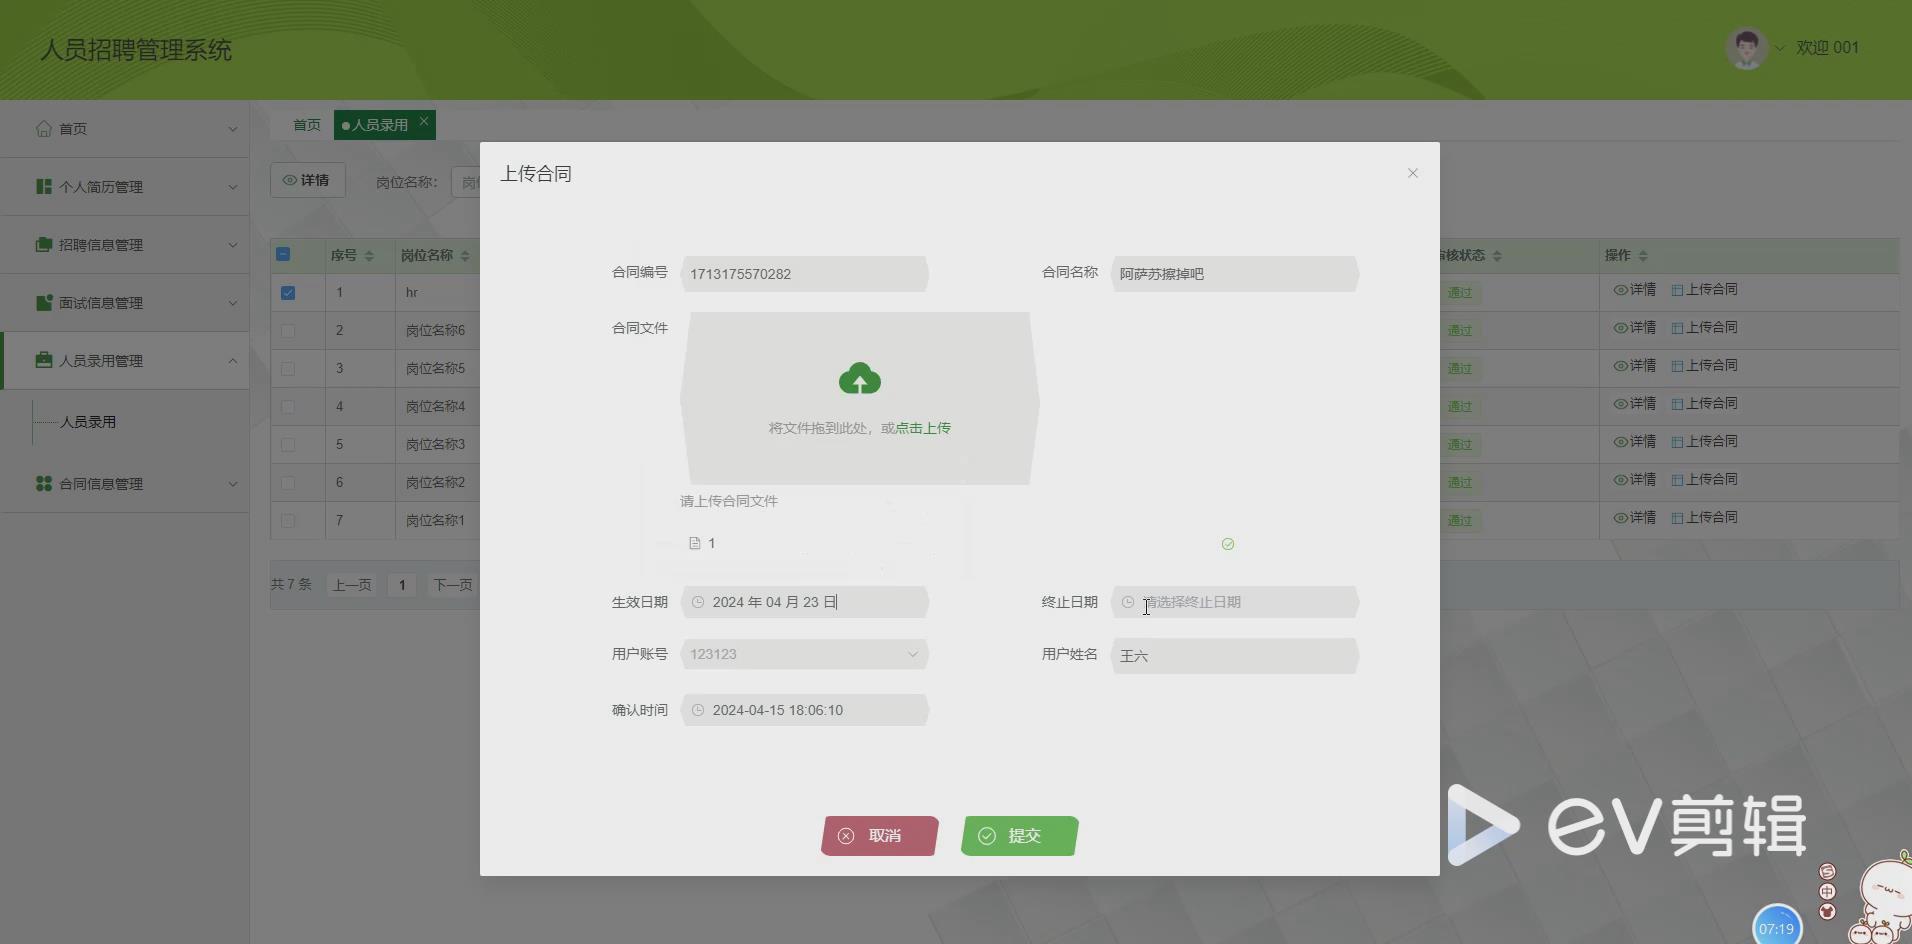Collapse the 人员录用管理 menu section

click(x=233, y=361)
